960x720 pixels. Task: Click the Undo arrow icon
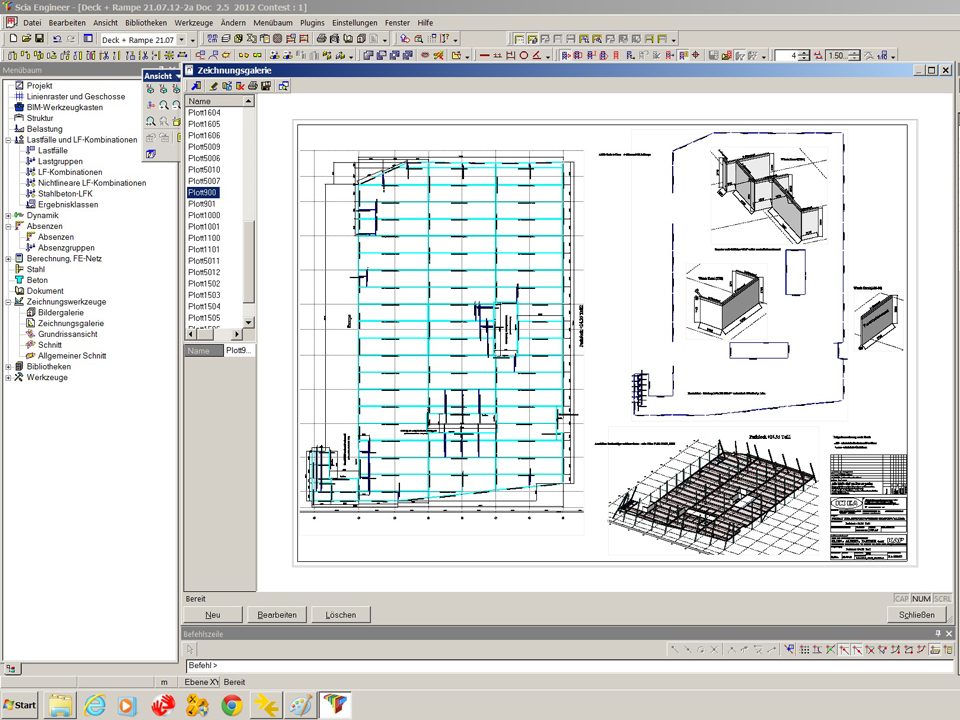click(x=57, y=39)
